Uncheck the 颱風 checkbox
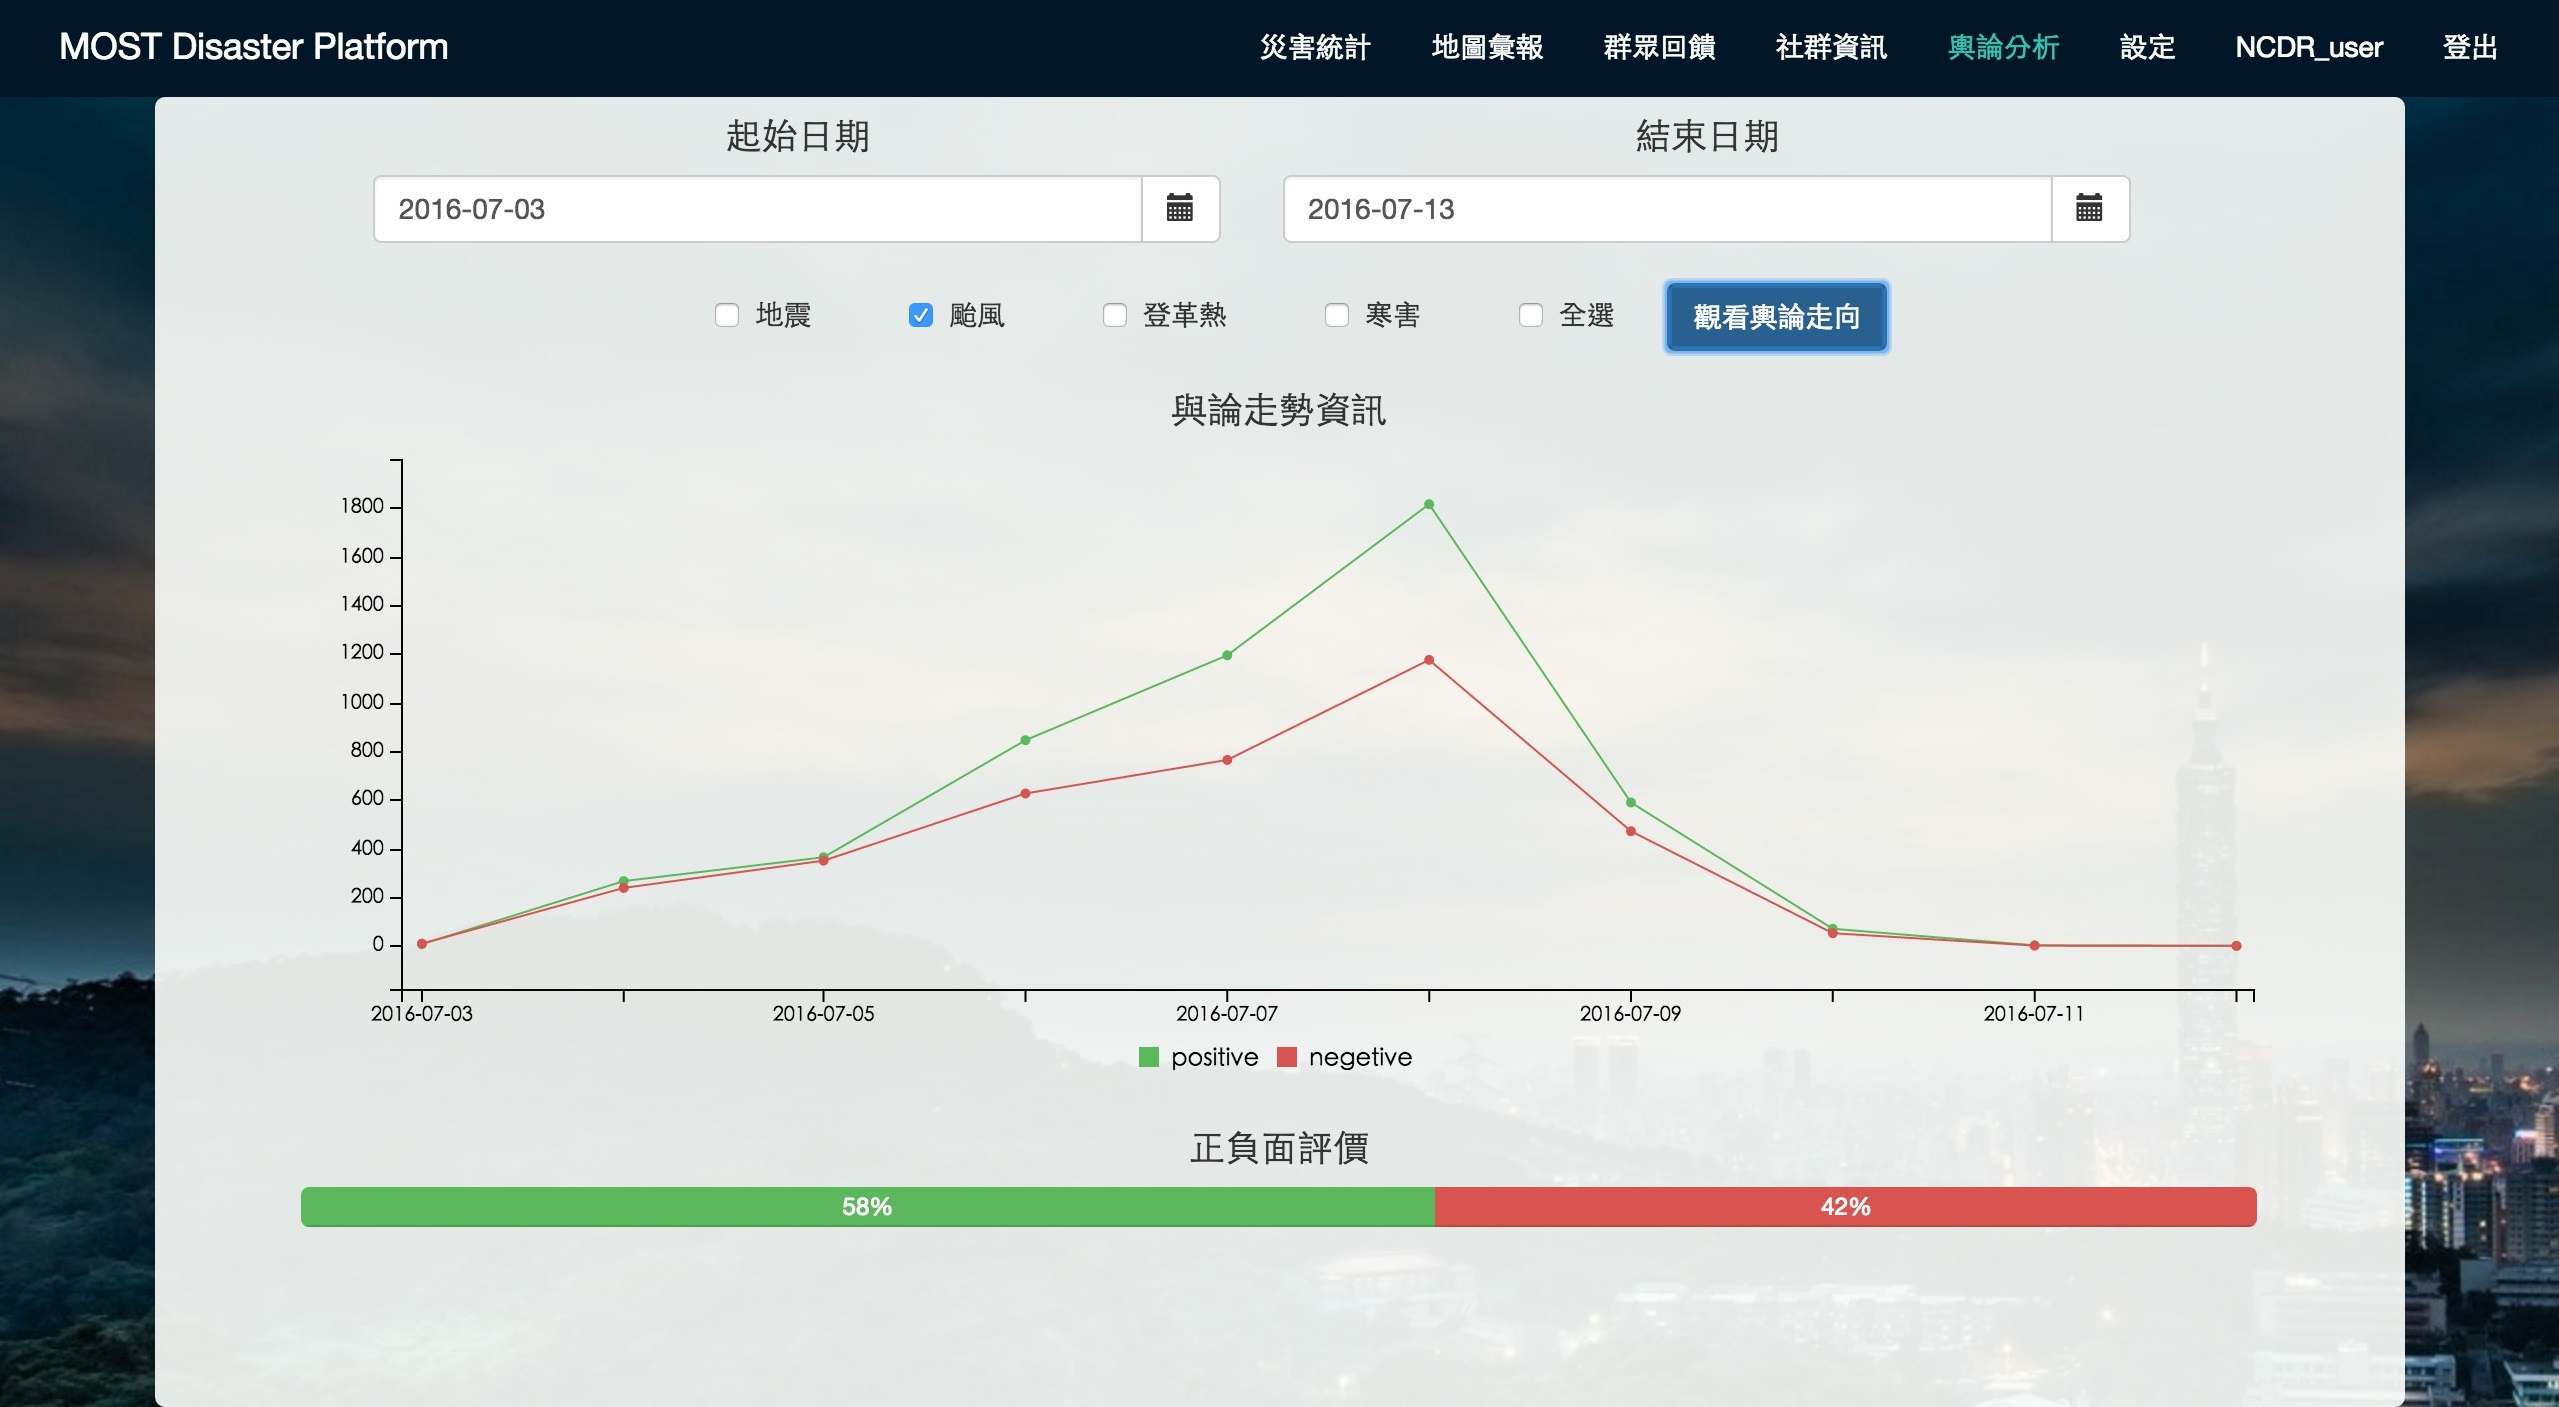 tap(921, 316)
